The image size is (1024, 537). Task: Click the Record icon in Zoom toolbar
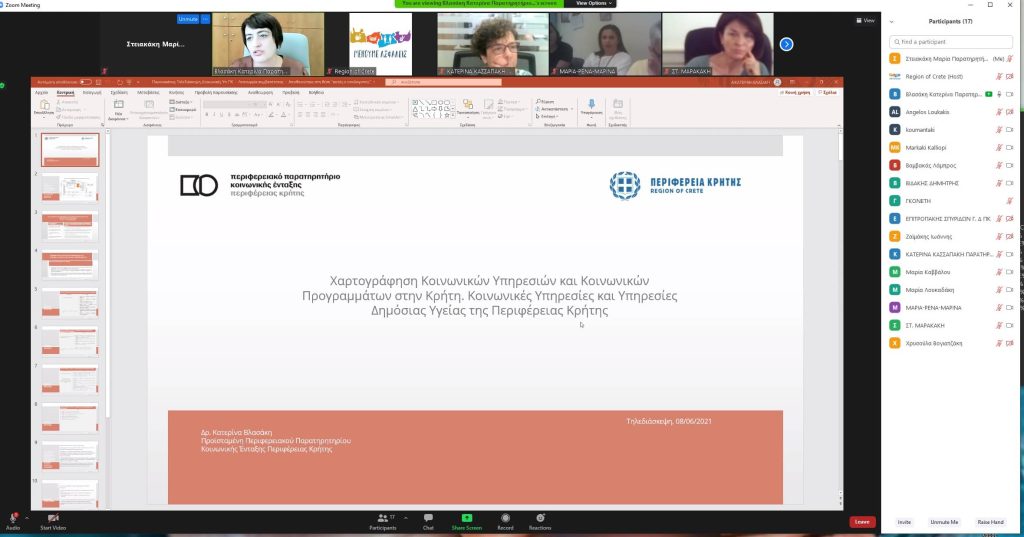tap(505, 518)
